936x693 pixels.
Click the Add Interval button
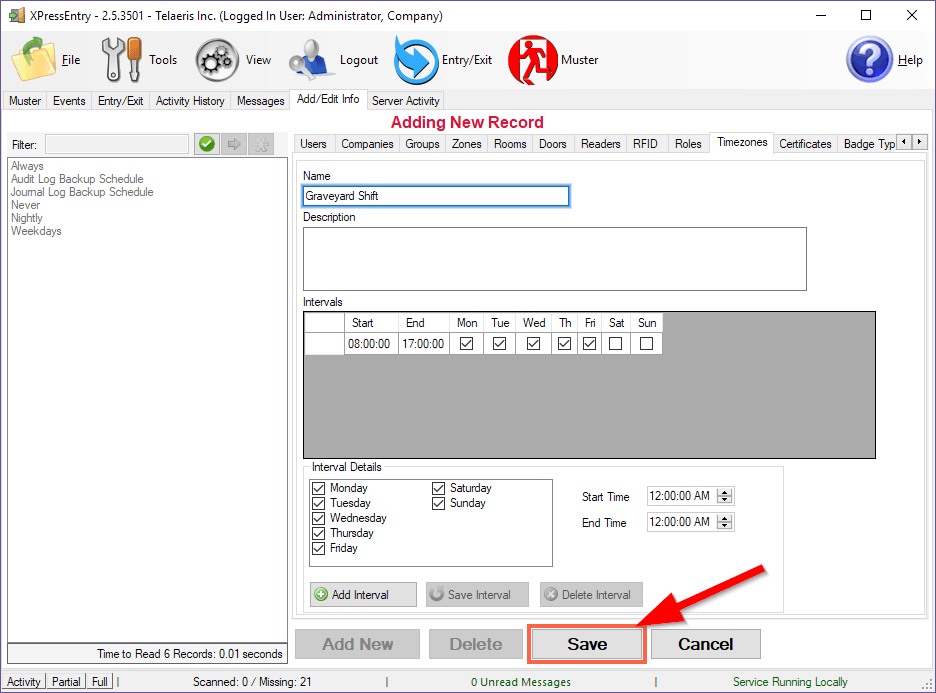pos(363,595)
